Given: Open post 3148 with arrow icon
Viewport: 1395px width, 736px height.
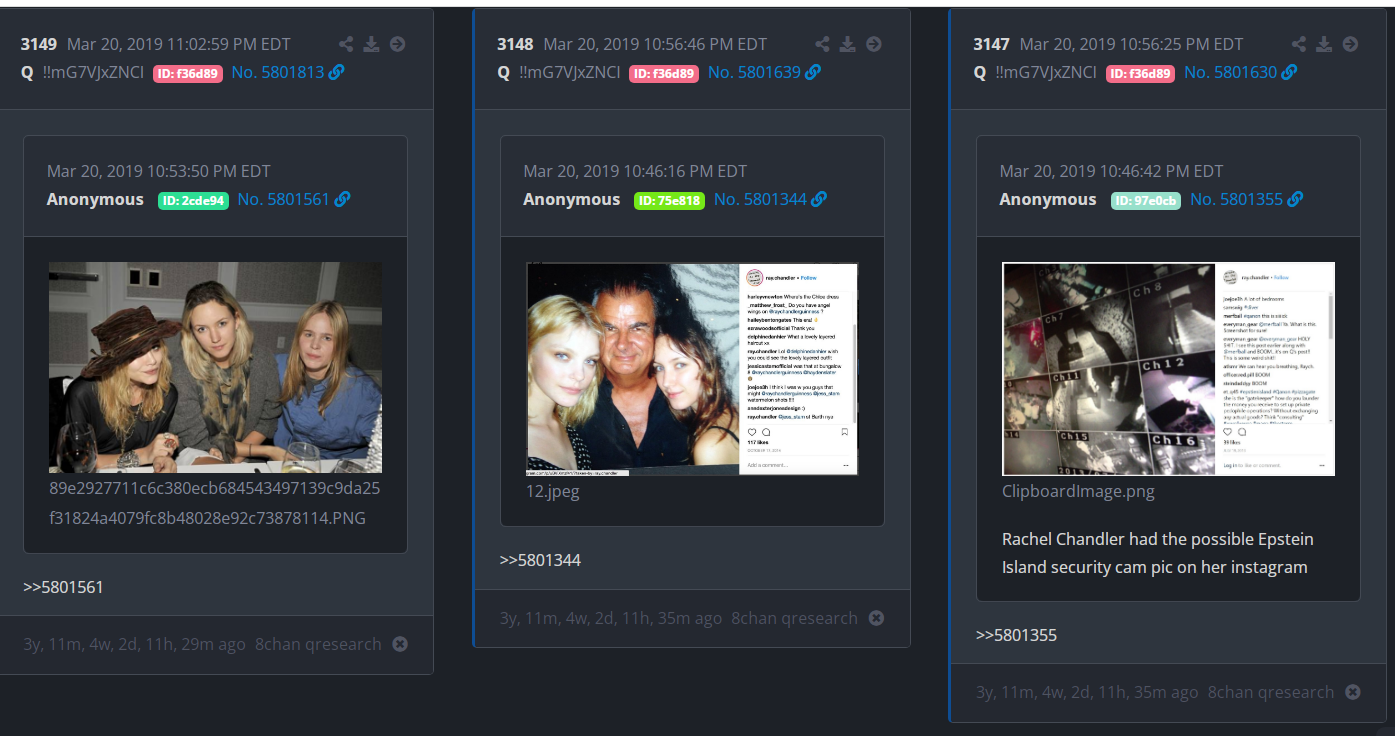Looking at the screenshot, I should [873, 44].
